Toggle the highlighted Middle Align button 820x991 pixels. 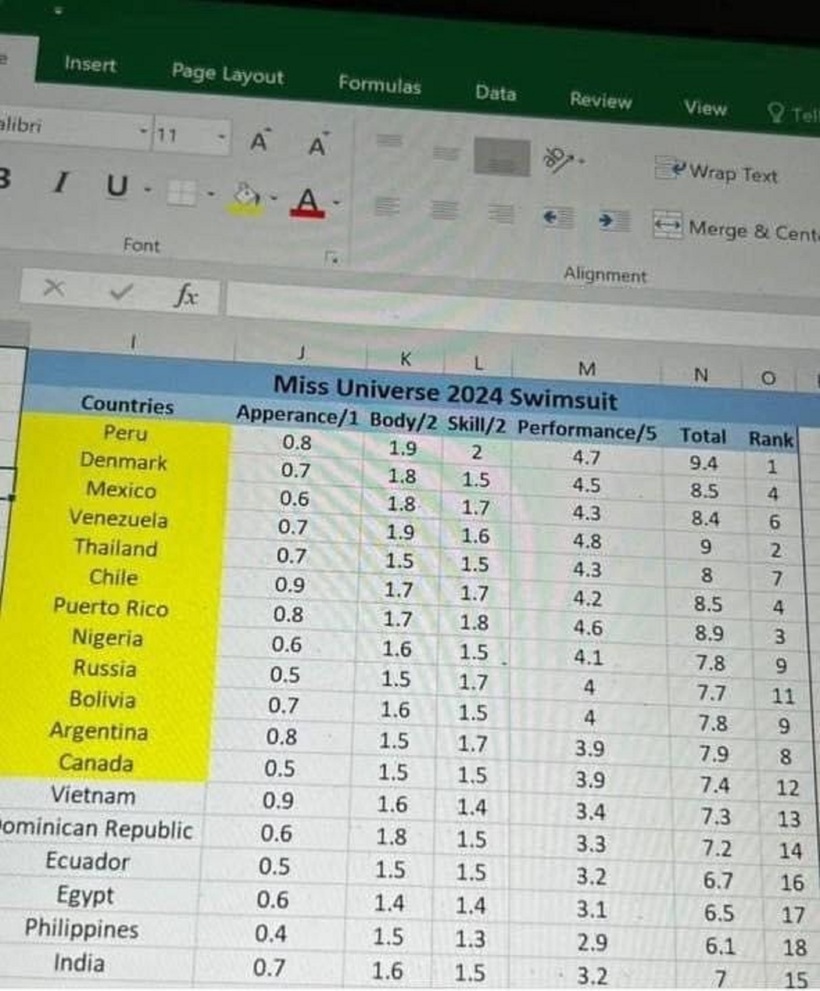(x=501, y=156)
